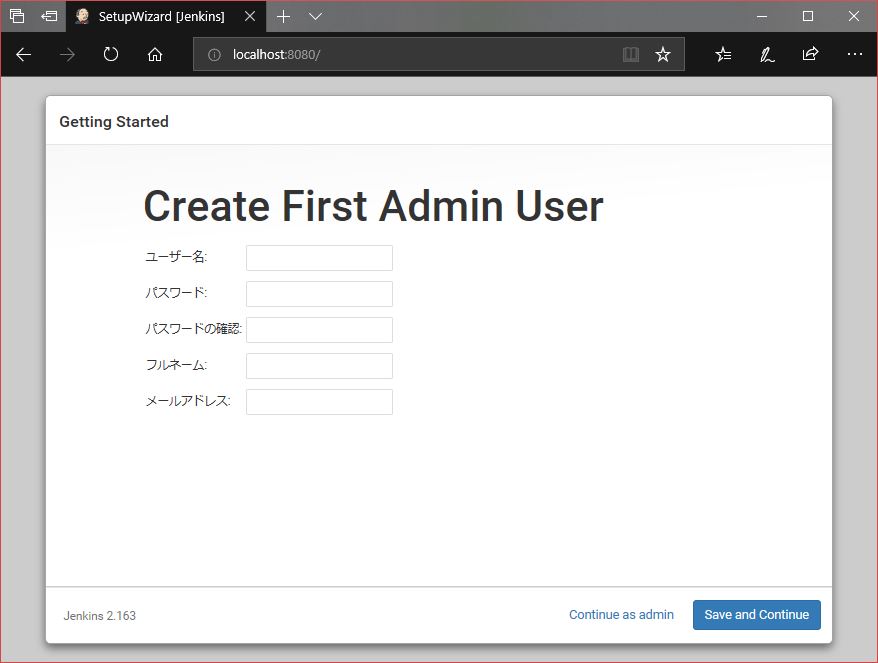The height and width of the screenshot is (663, 878).
Task: Click the メールアドレス input field
Action: [319, 402]
